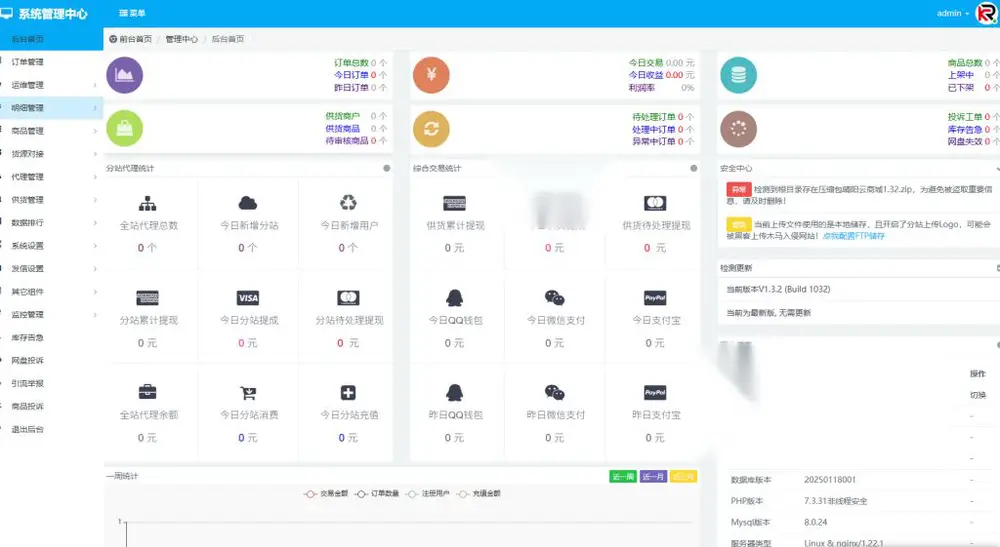1000x547 pixels.
Task: Click the 菜单 toggle in the top bar
Action: coord(132,13)
